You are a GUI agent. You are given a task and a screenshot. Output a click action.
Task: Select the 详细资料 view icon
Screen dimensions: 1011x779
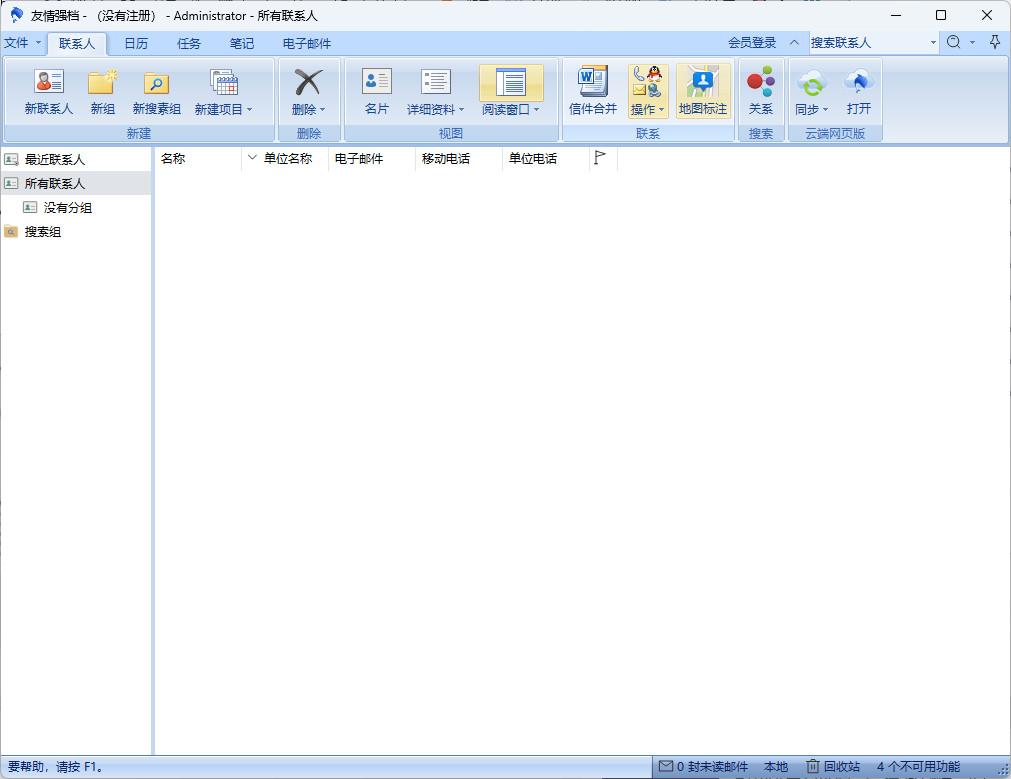tap(436, 81)
